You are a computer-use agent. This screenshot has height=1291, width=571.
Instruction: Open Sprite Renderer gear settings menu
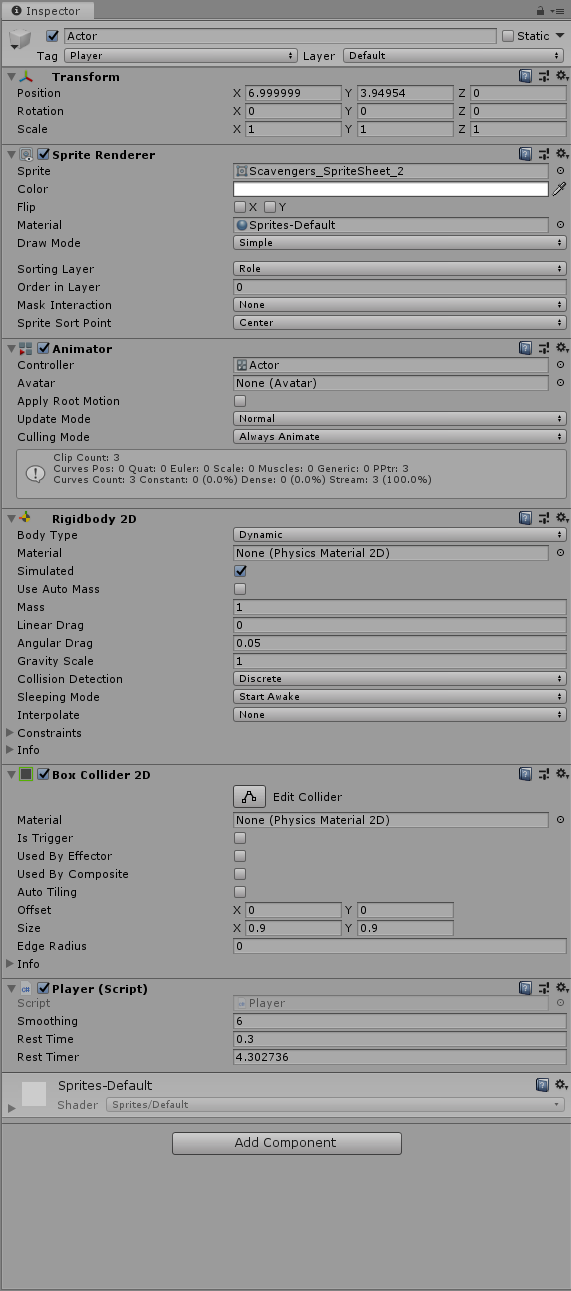pyautogui.click(x=562, y=154)
